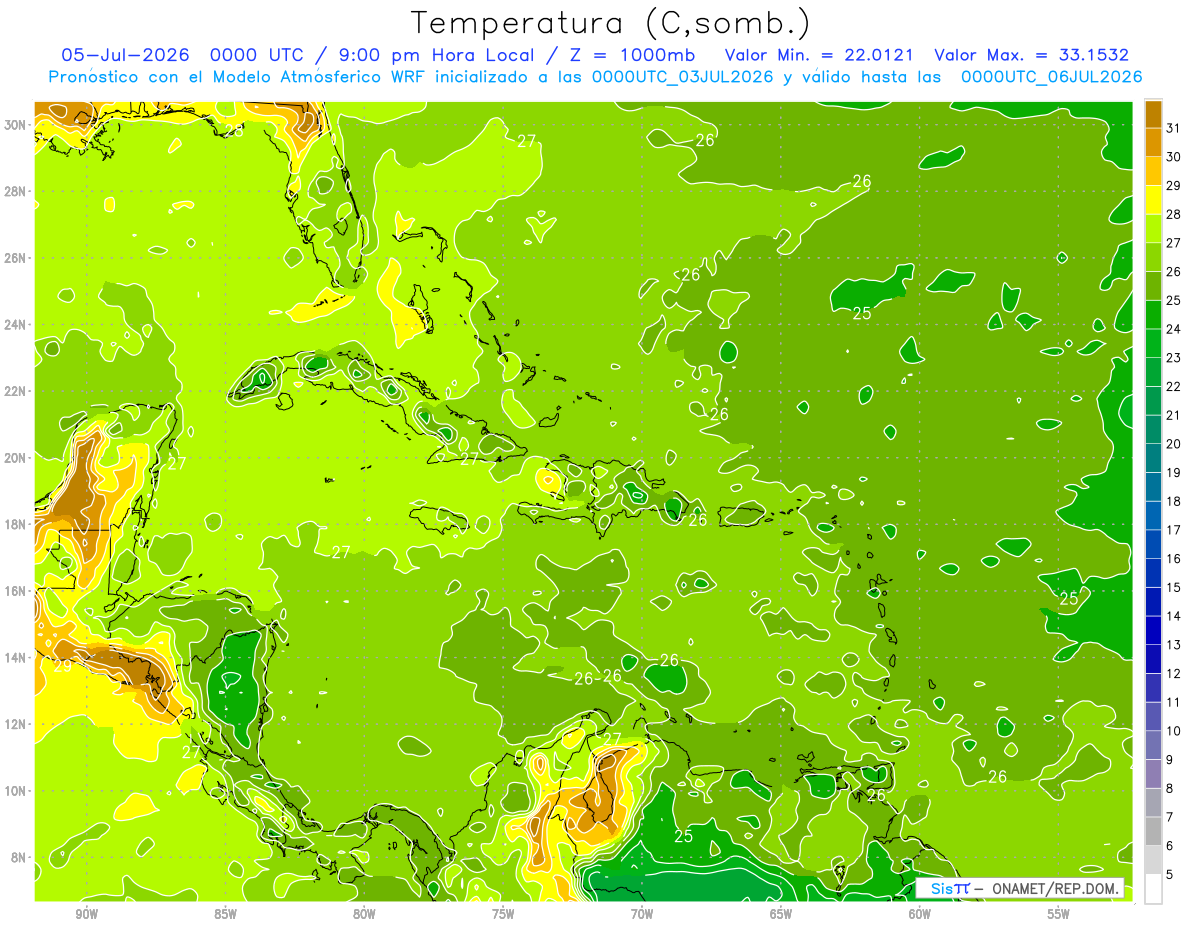
Task: Click the gray colorbar band between 6 and 7
Action: [1153, 831]
